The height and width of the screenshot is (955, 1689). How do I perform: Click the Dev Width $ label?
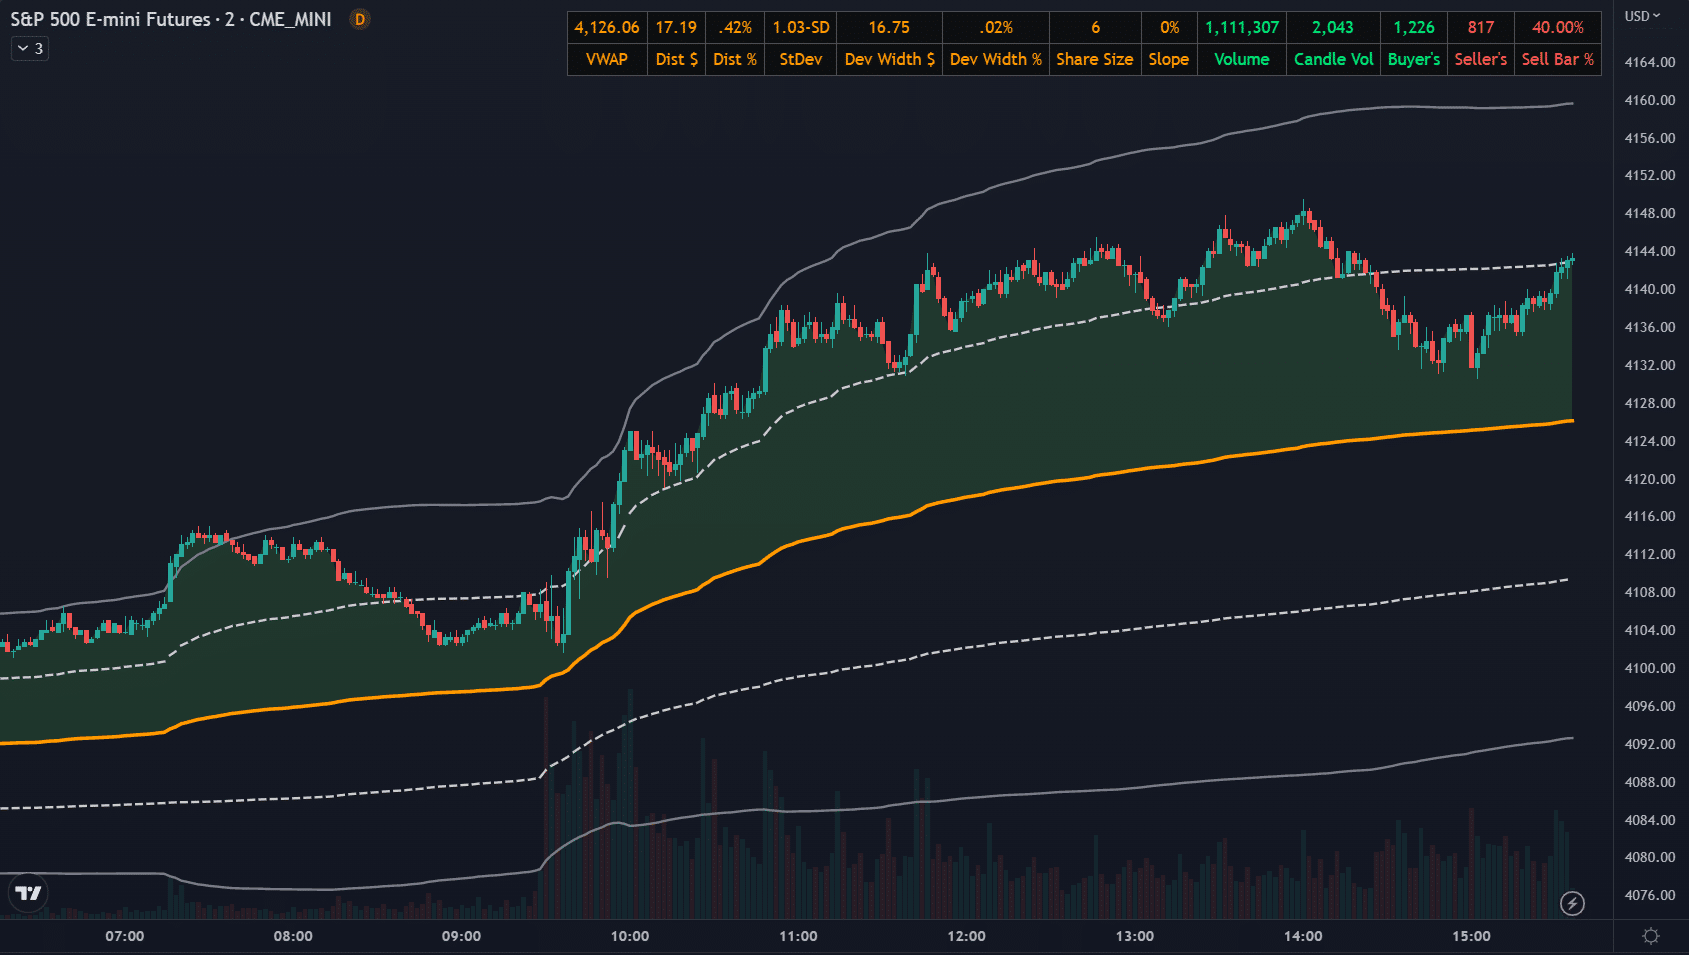coord(889,59)
